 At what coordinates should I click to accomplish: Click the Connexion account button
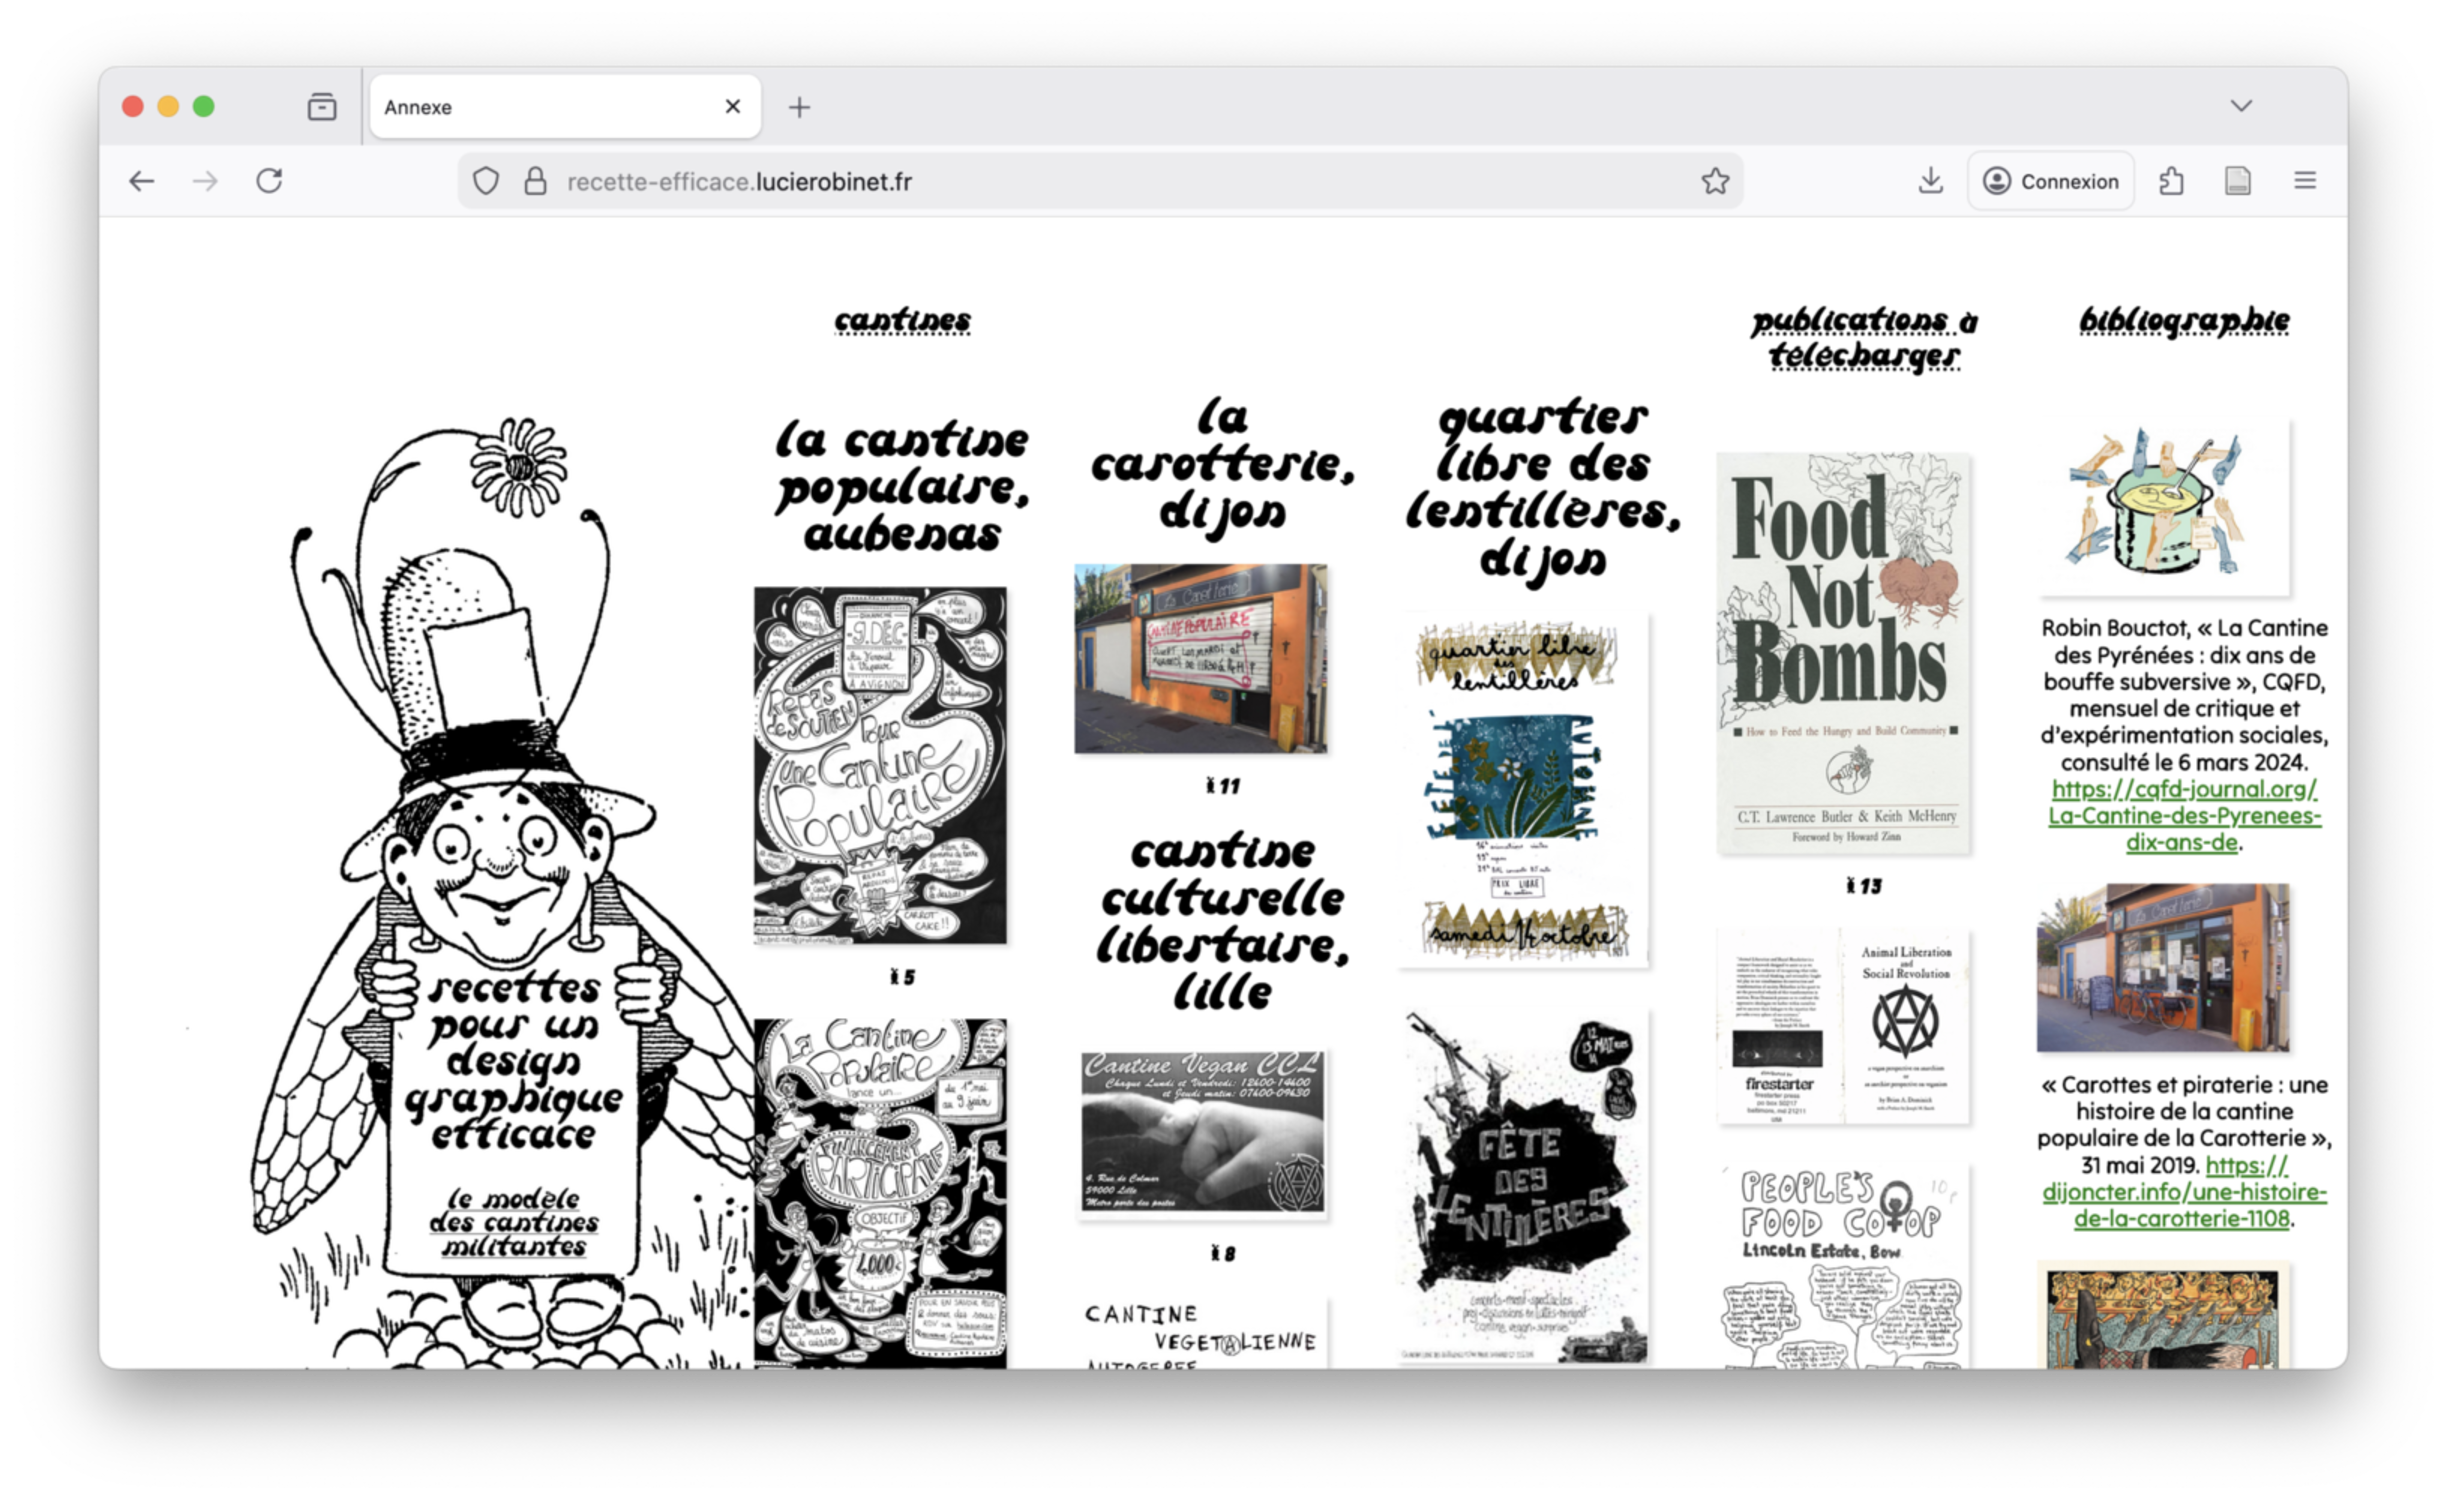tap(2051, 181)
